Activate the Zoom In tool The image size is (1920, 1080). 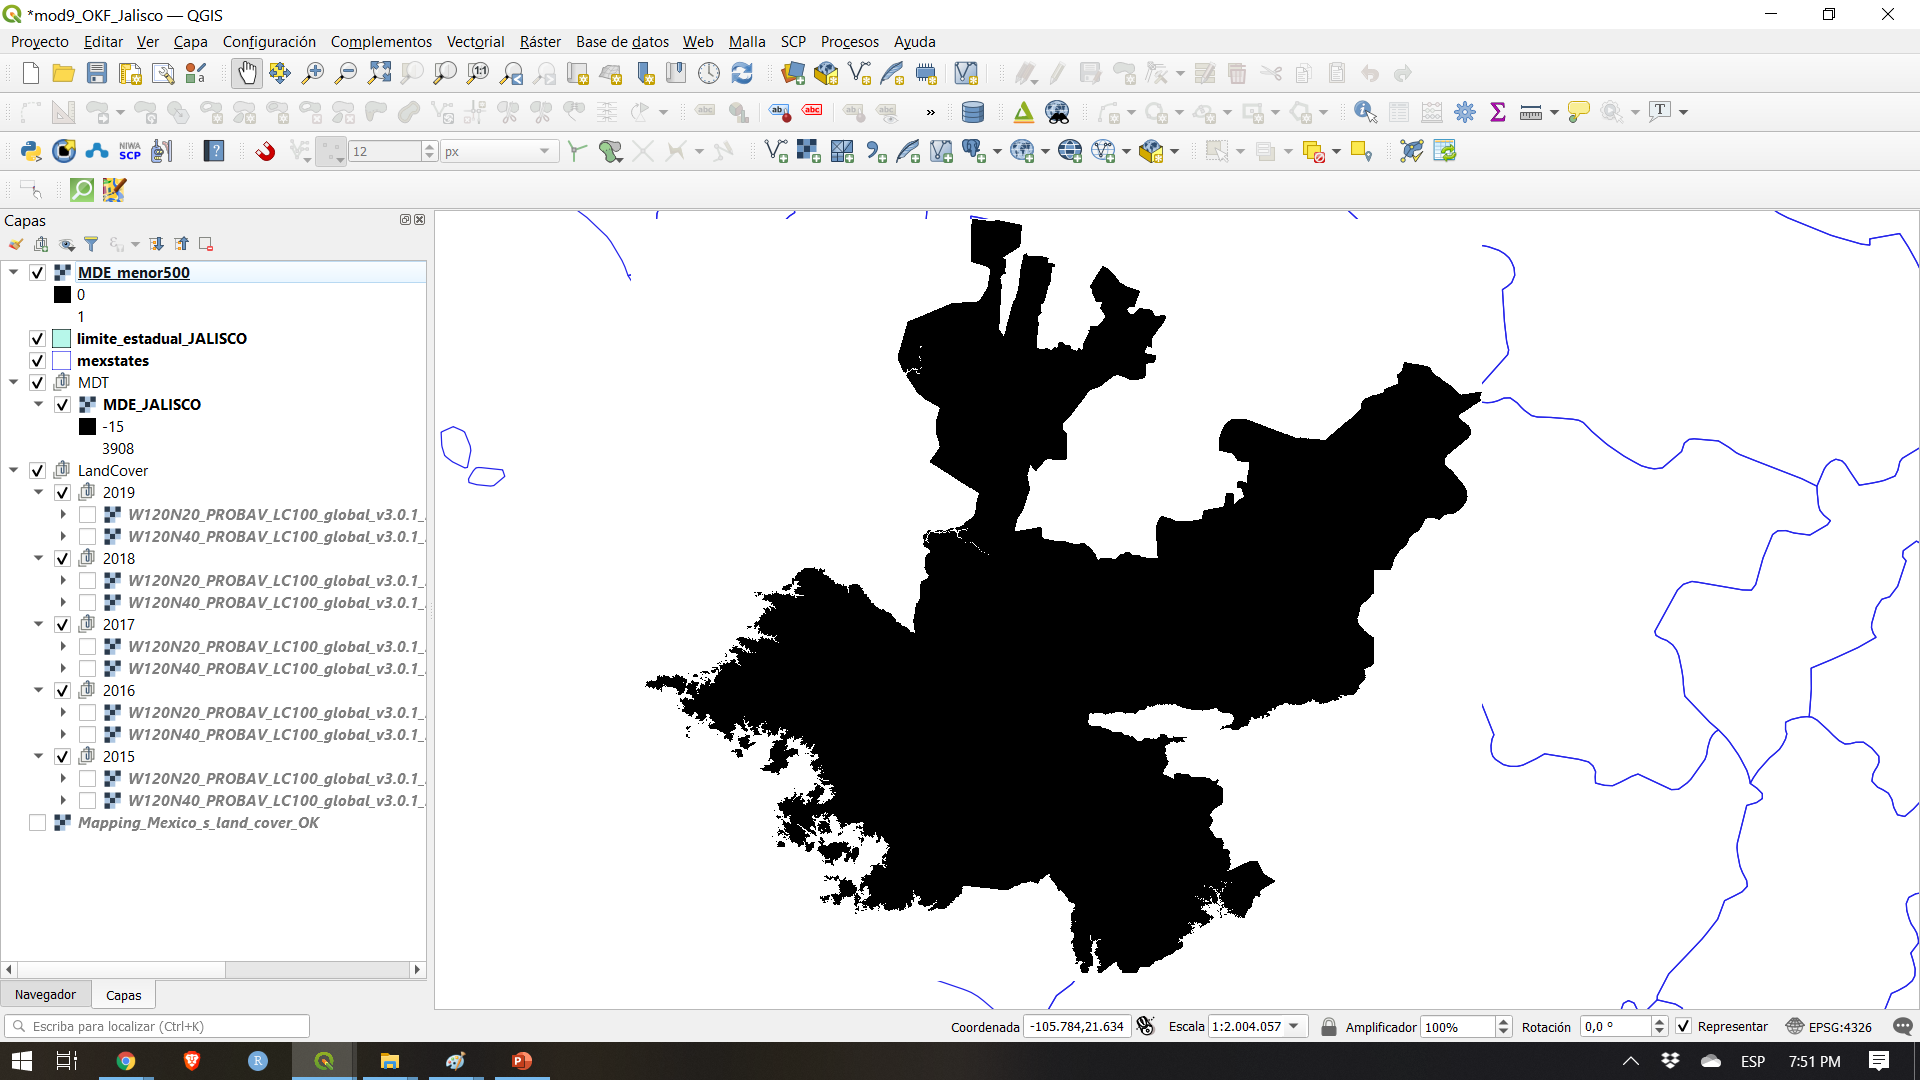(x=312, y=73)
